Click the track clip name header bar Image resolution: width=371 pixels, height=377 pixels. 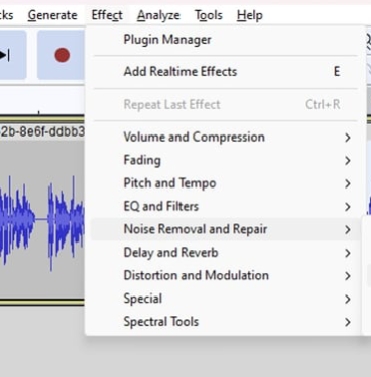[x=42, y=132]
